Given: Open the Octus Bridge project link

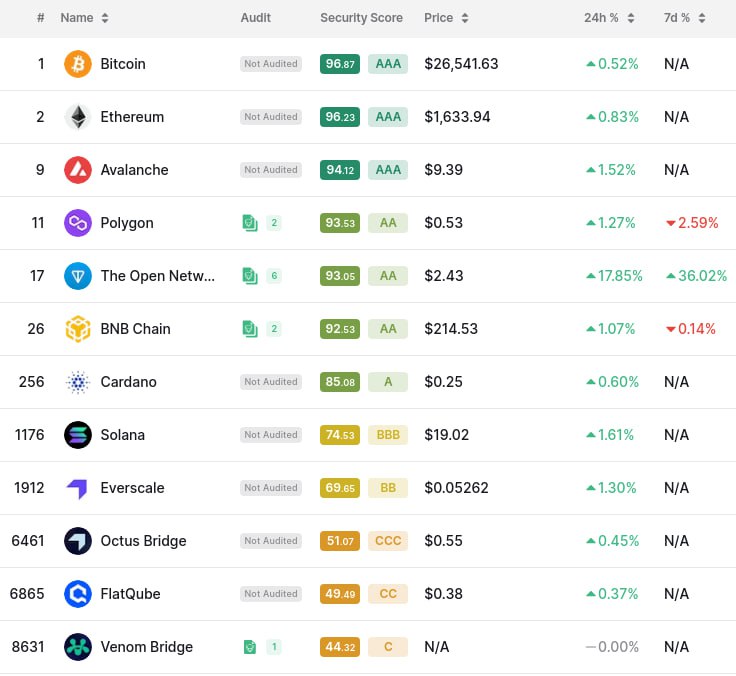Looking at the screenshot, I should (x=143, y=541).
